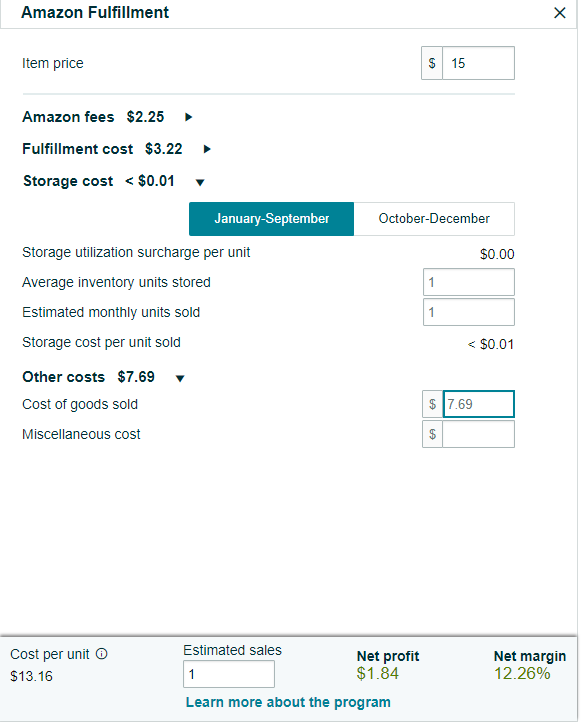Collapse the Other costs section arrow
The height and width of the screenshot is (722, 584).
tap(180, 378)
